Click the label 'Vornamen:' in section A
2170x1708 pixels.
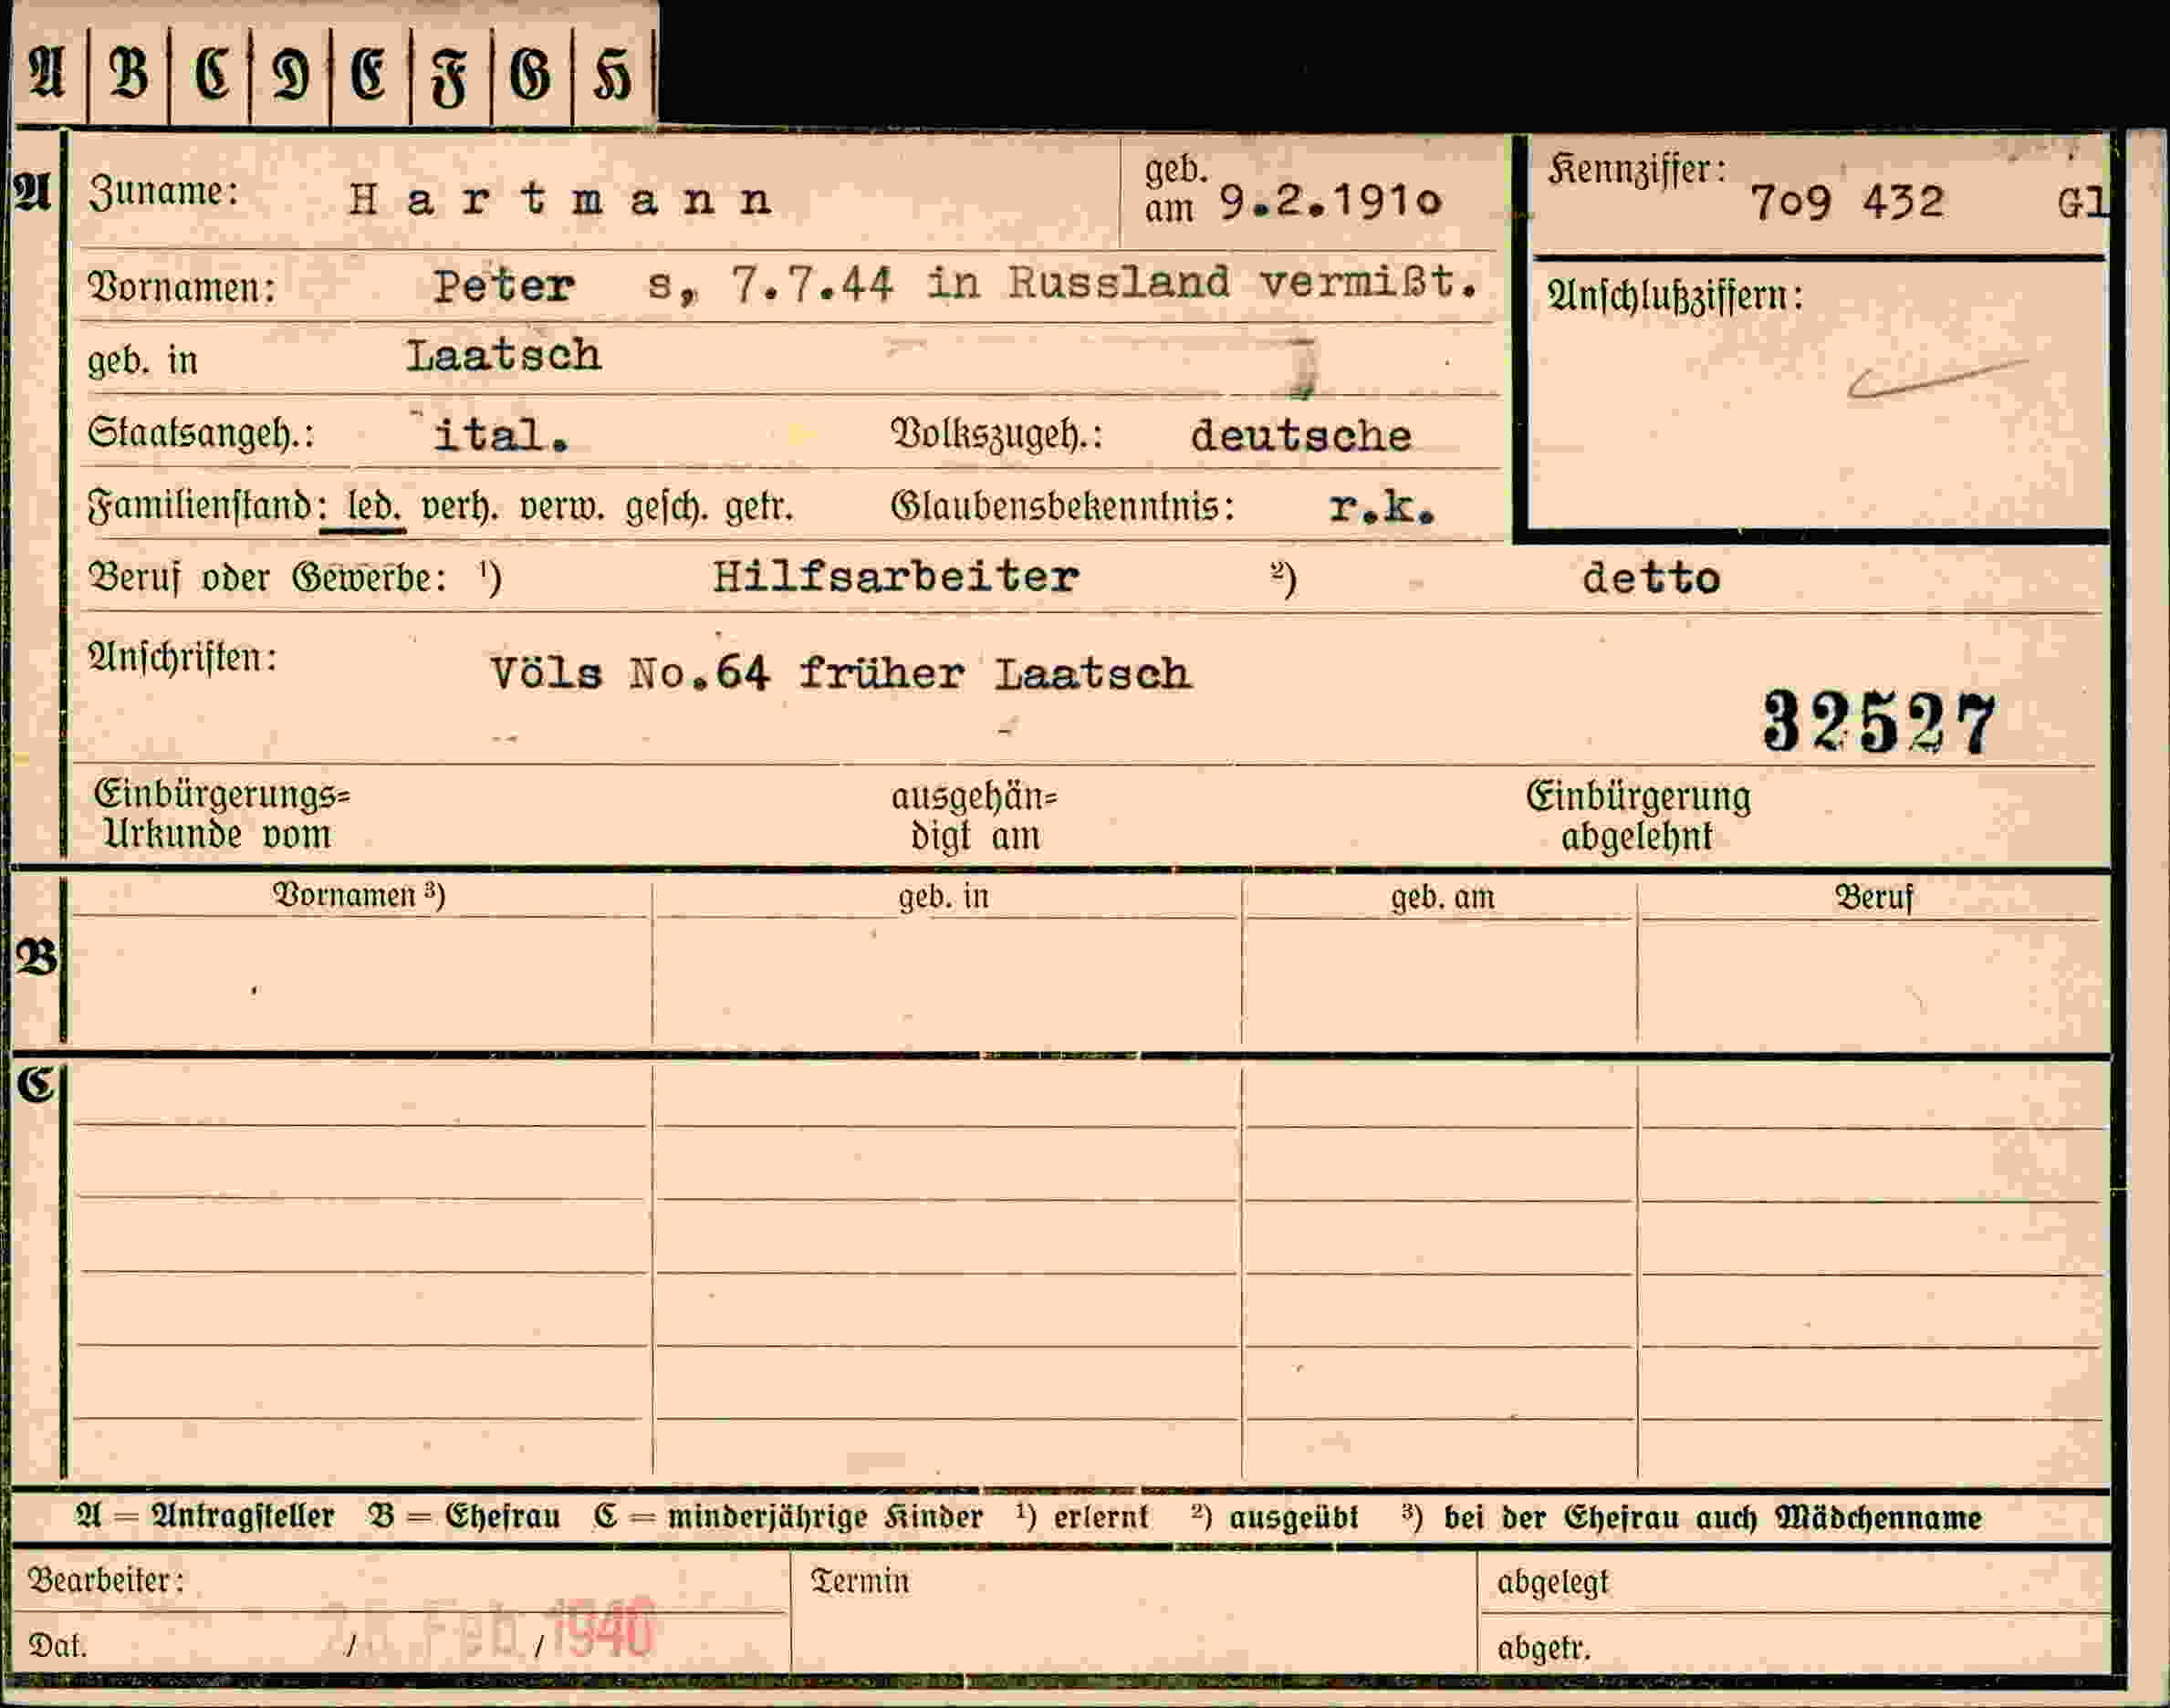[x=182, y=288]
